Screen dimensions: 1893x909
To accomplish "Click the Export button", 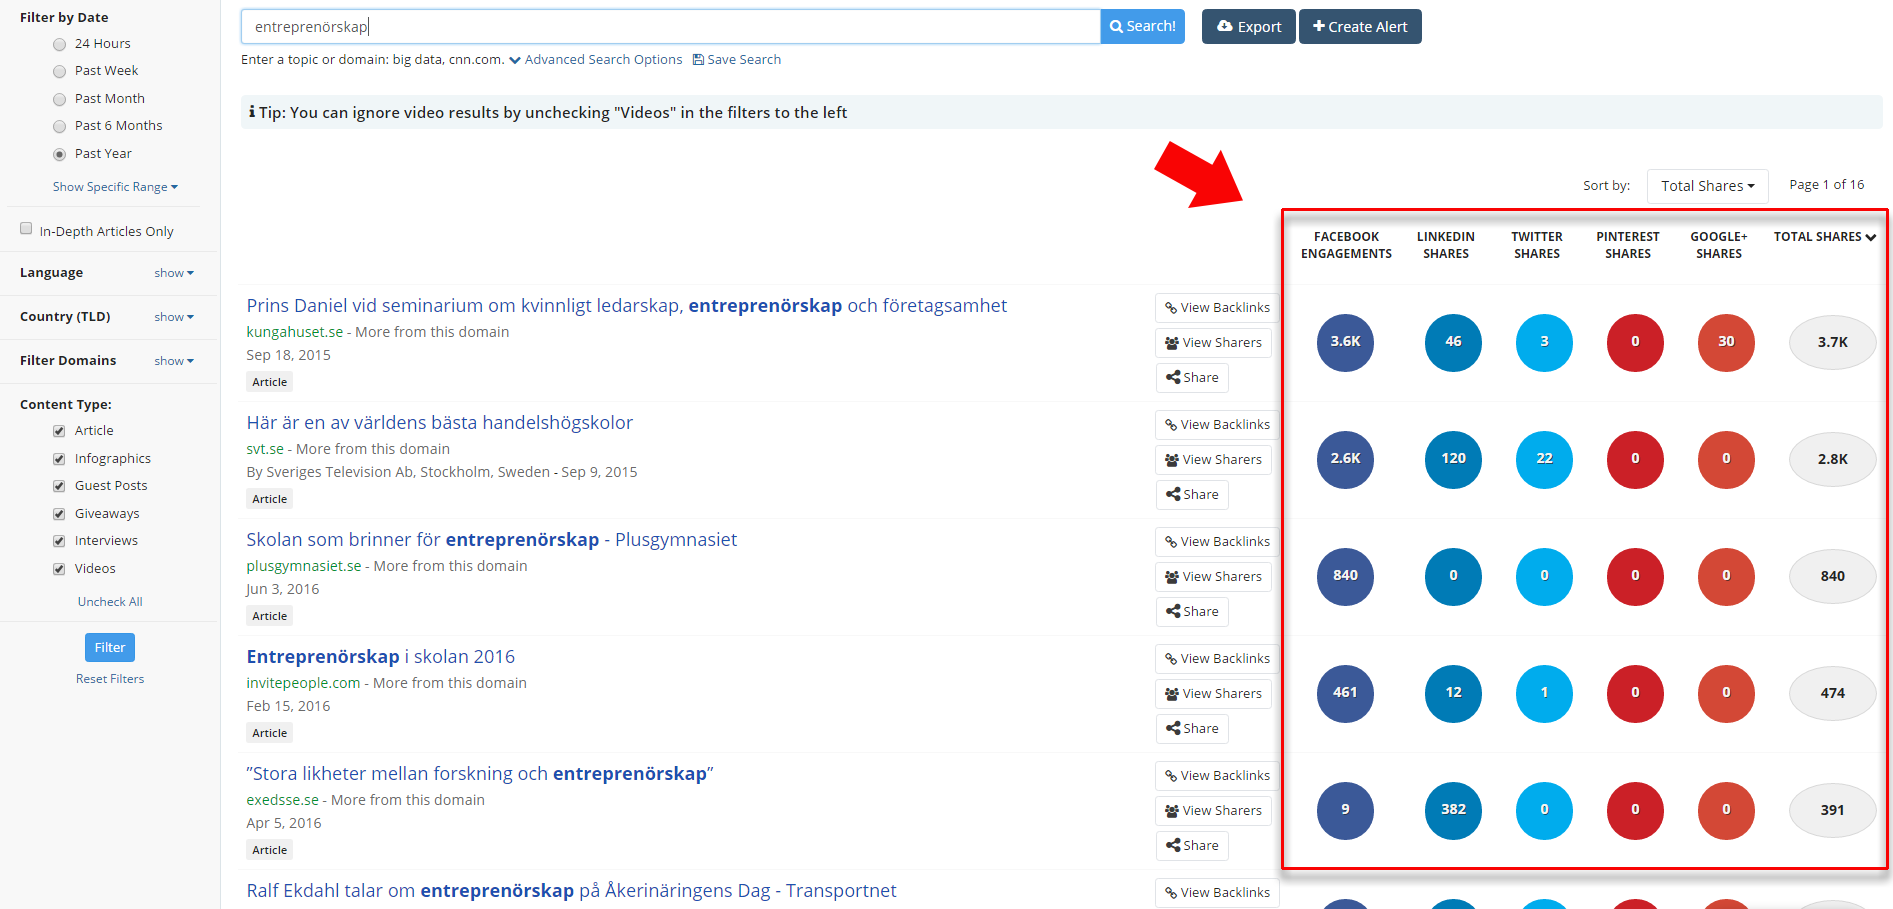I will coord(1248,27).
